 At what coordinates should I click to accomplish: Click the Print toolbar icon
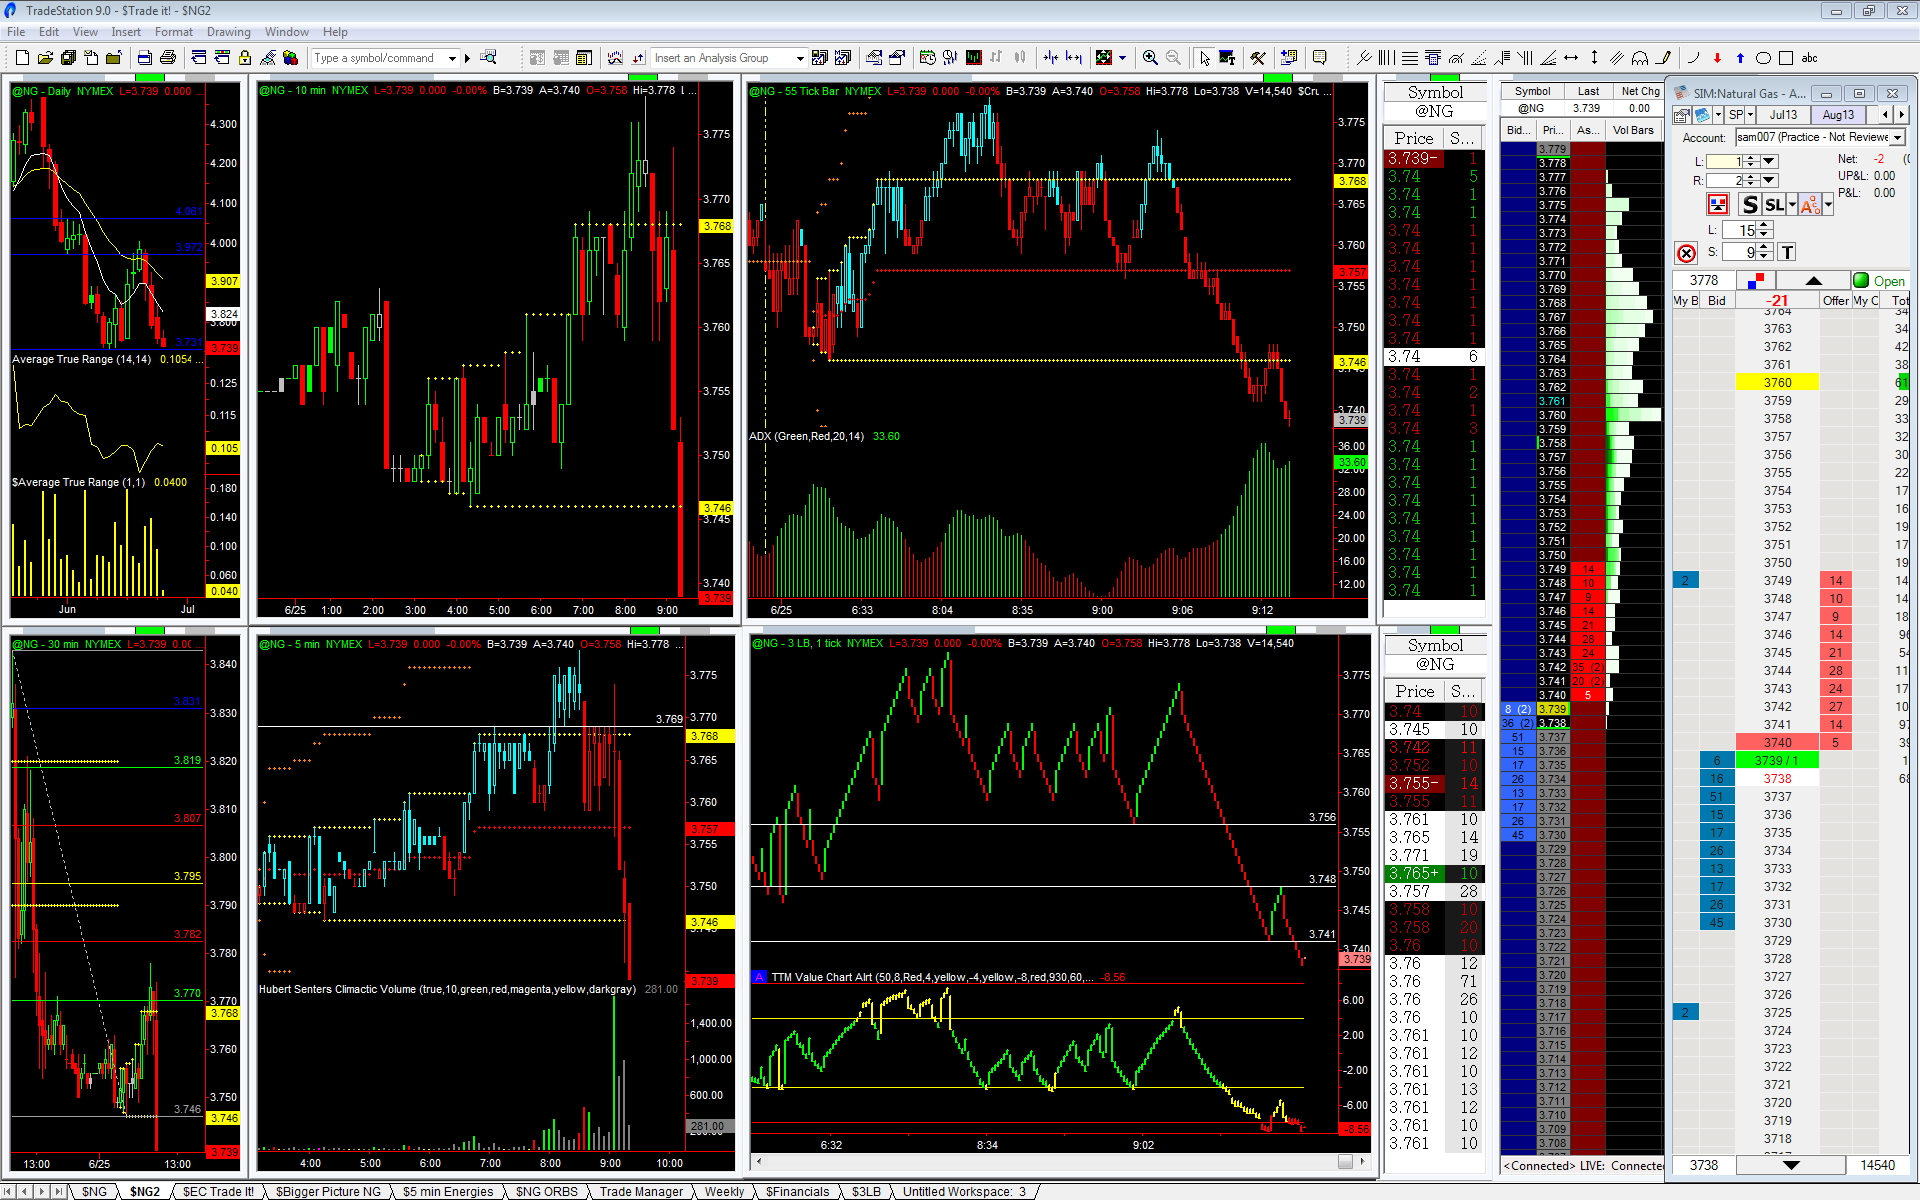168,58
